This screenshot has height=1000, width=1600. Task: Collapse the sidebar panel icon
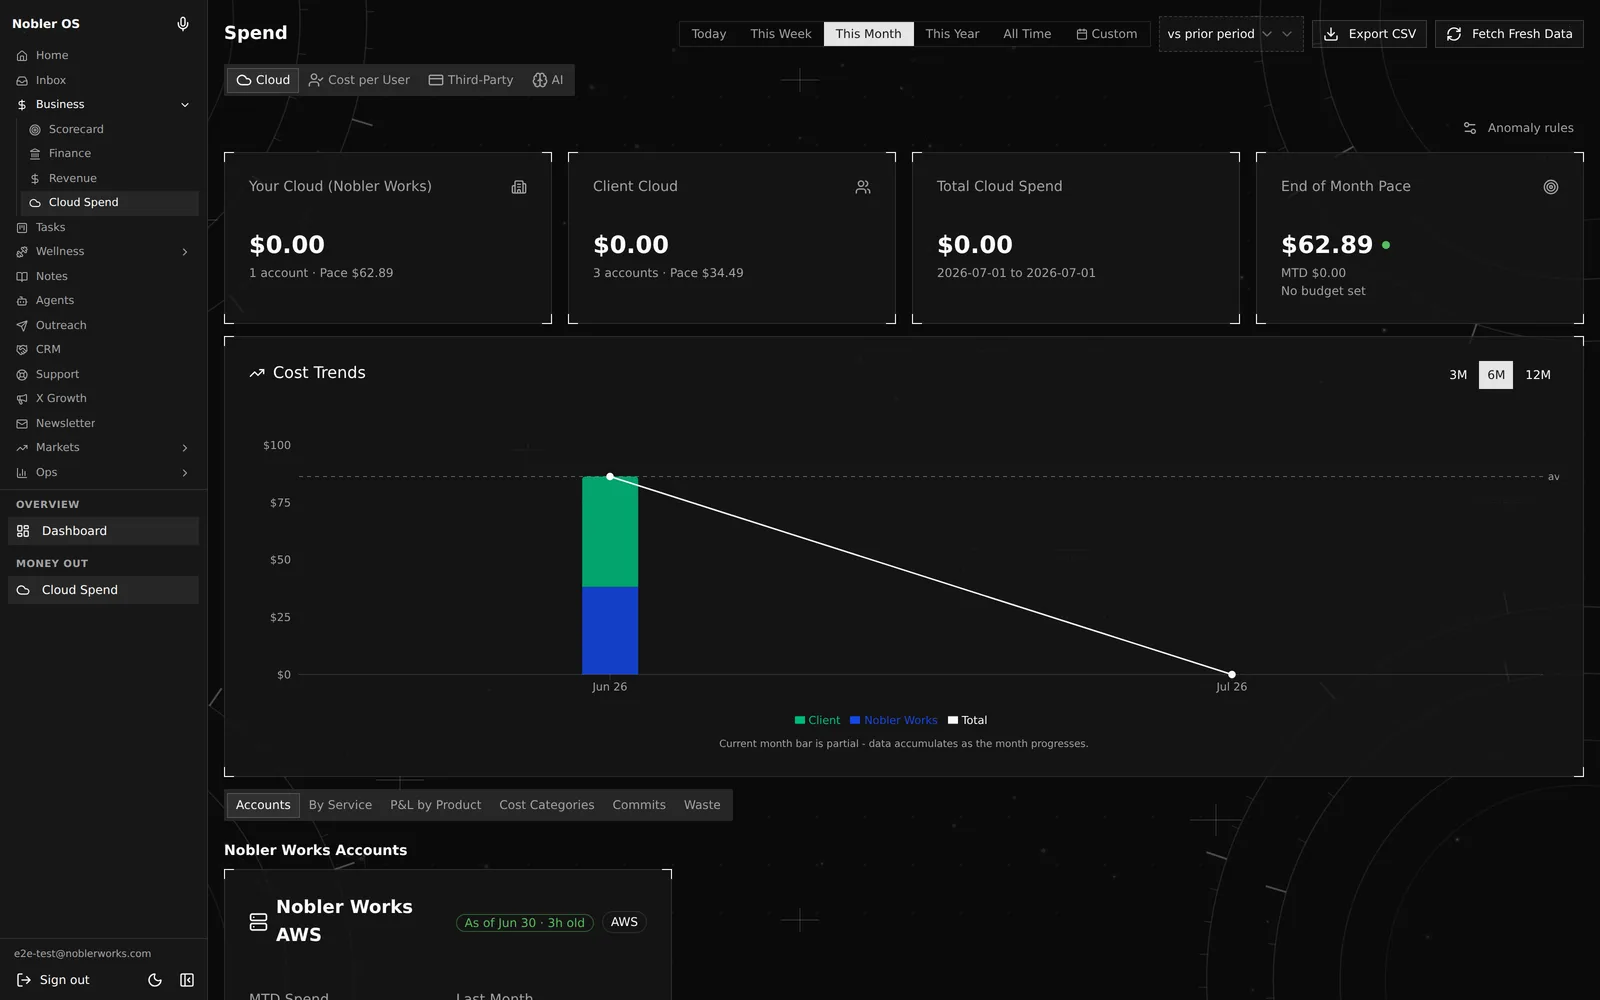point(187,980)
